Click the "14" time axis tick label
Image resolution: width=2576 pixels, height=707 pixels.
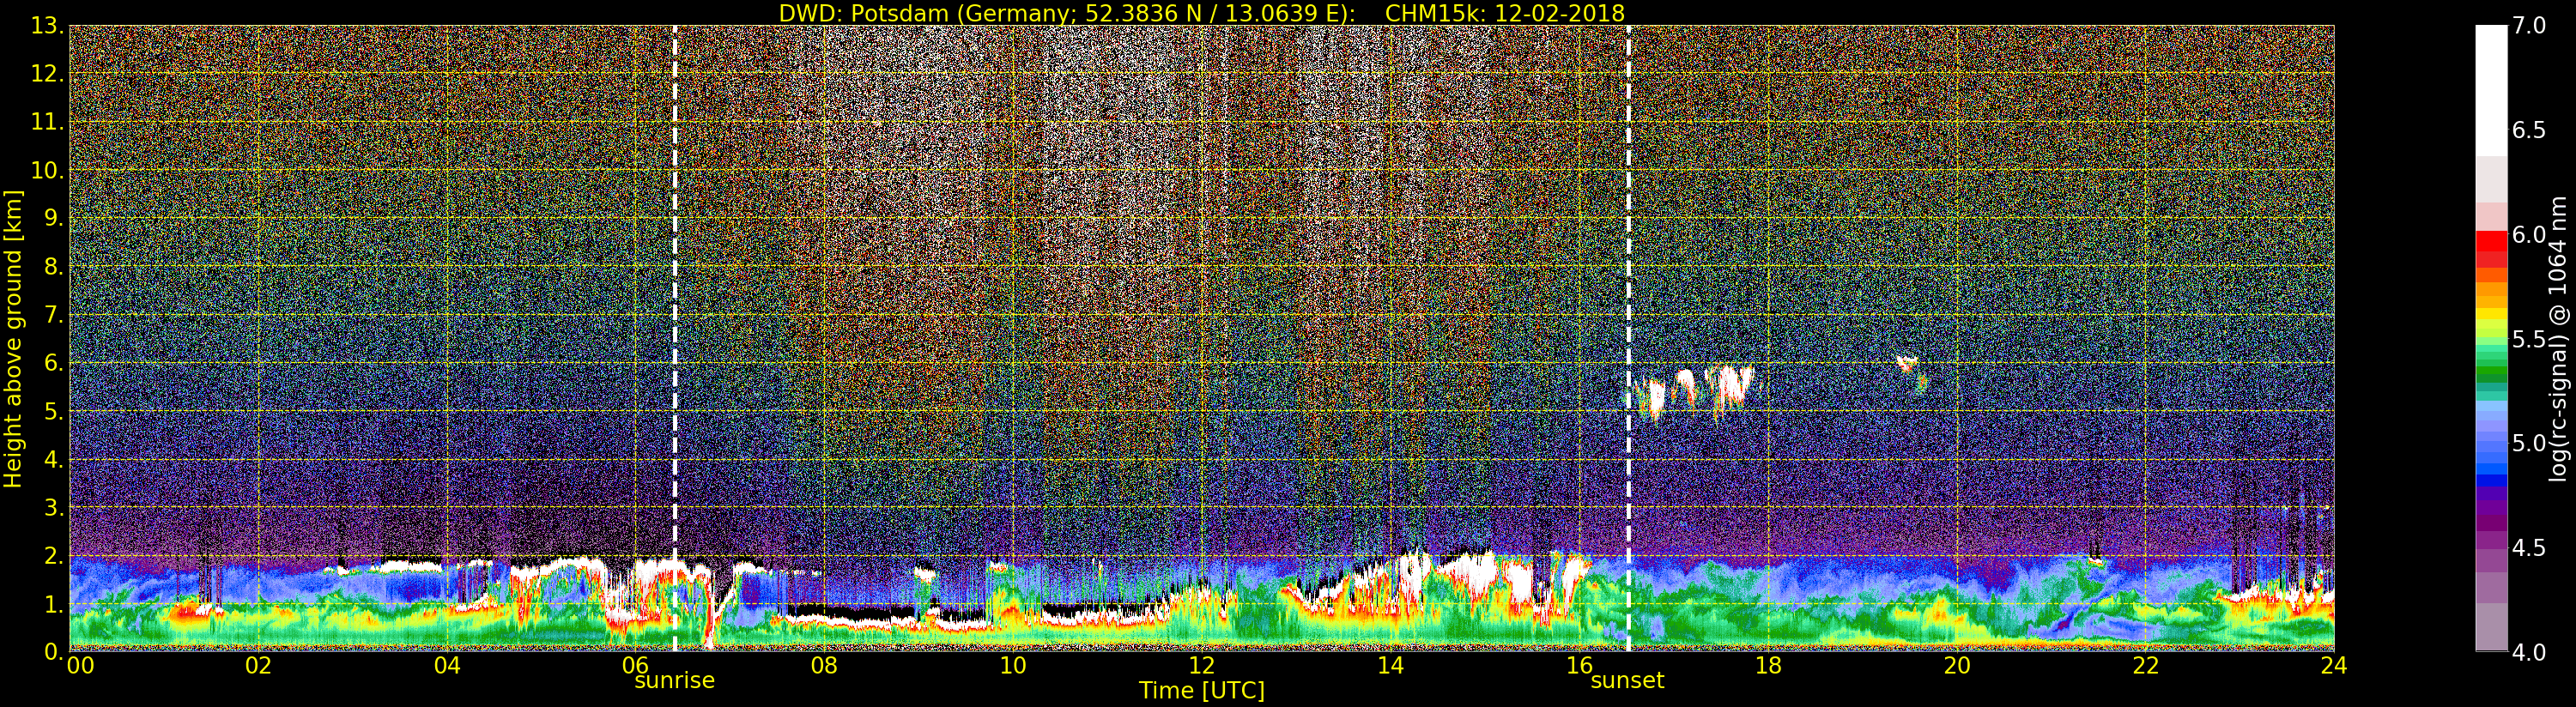pyautogui.click(x=1390, y=666)
